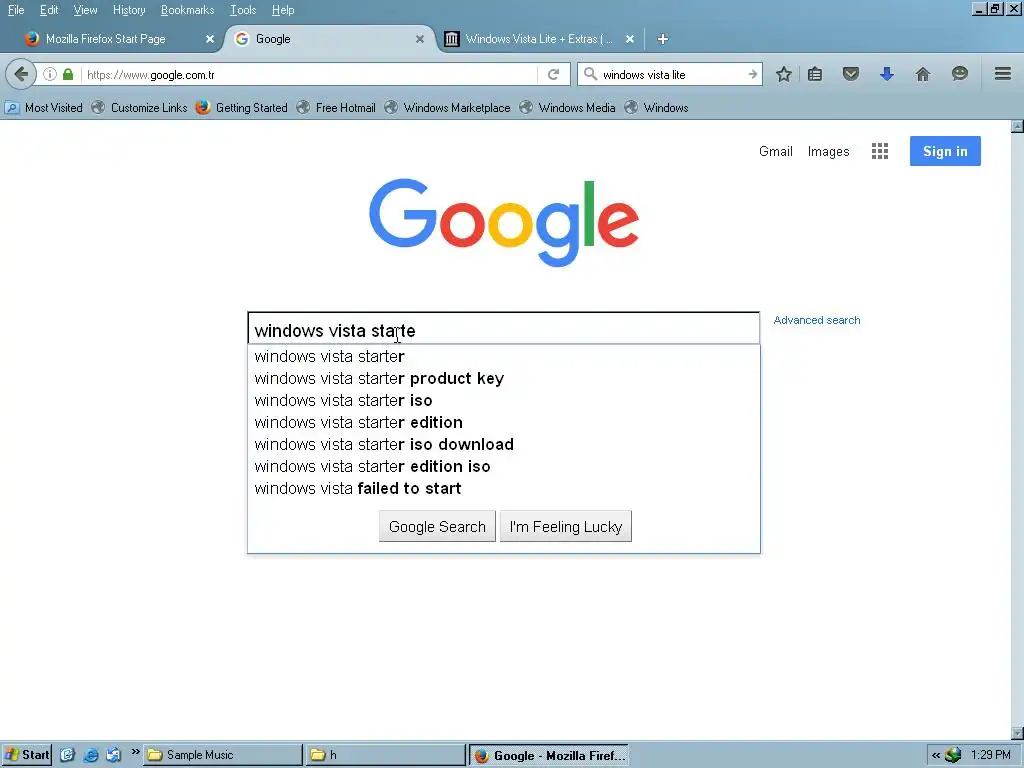1024x768 pixels.
Task: Bookmark this page with the star icon
Action: pyautogui.click(x=784, y=74)
